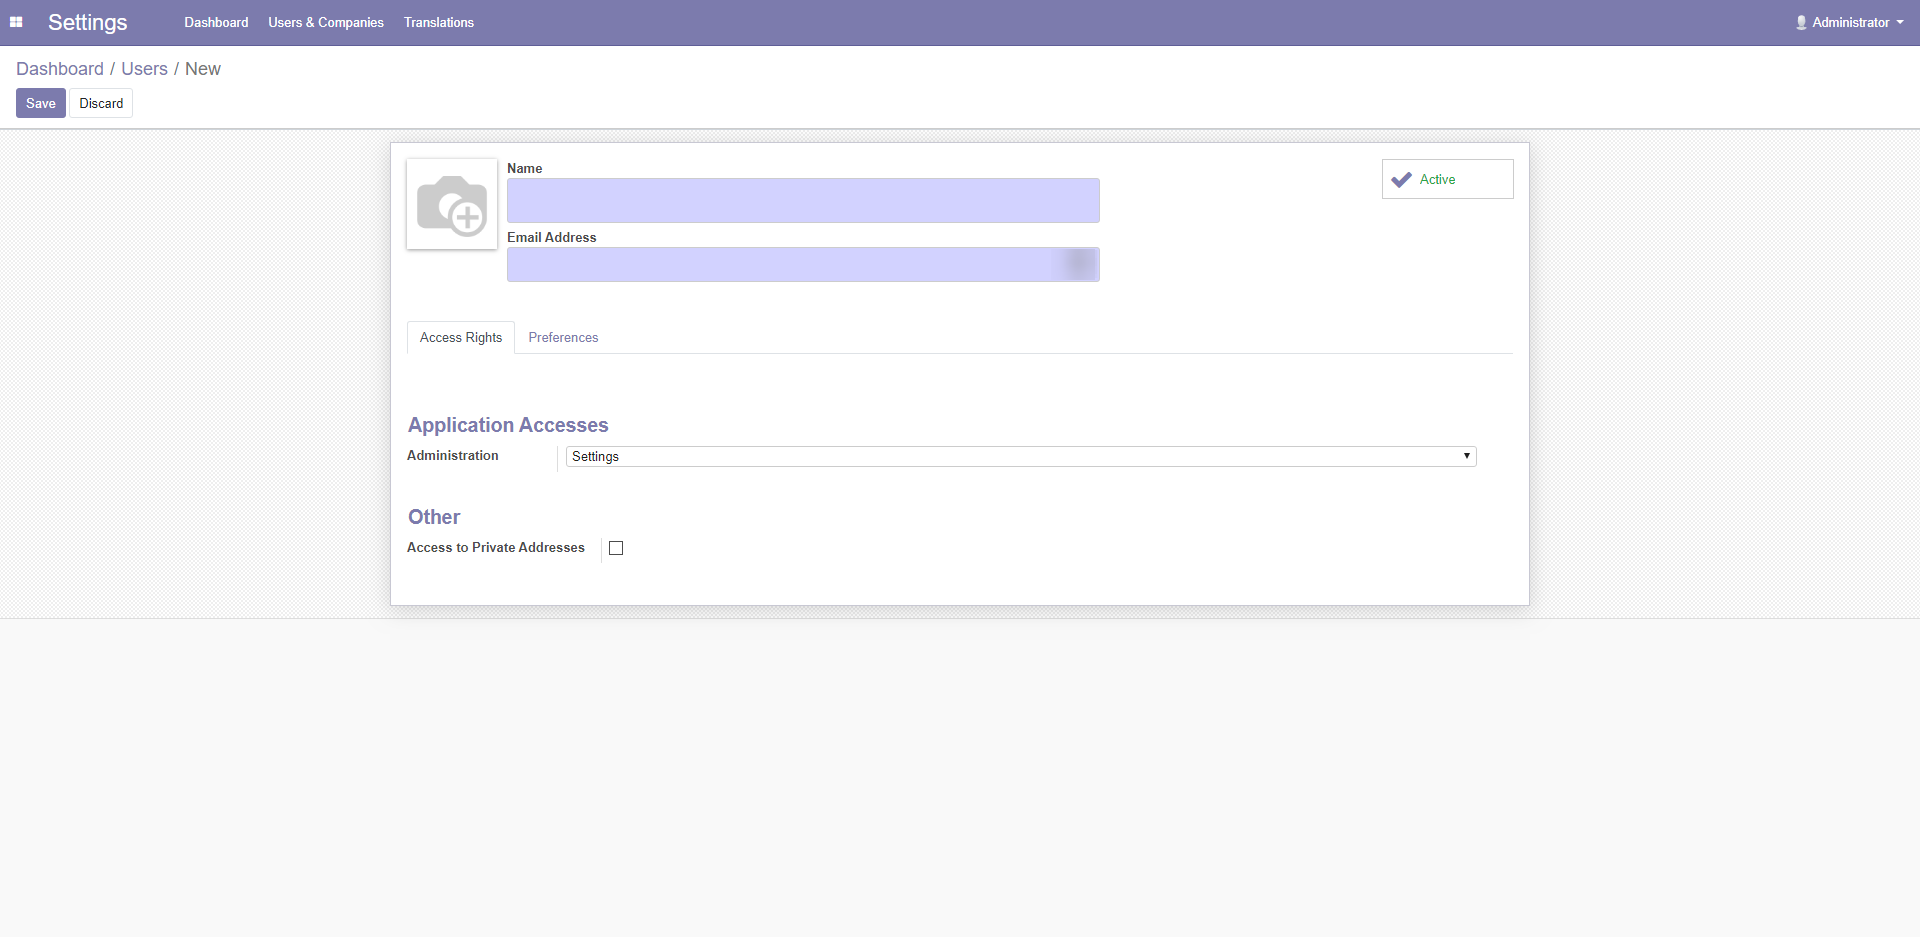
Task: Open the Dashboard menu
Action: pyautogui.click(x=216, y=22)
